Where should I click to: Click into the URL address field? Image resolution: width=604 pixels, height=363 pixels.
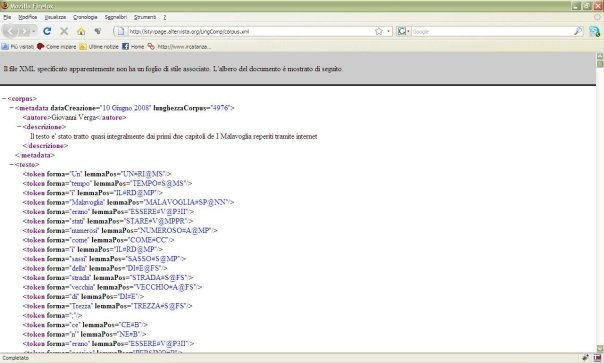pyautogui.click(x=250, y=32)
